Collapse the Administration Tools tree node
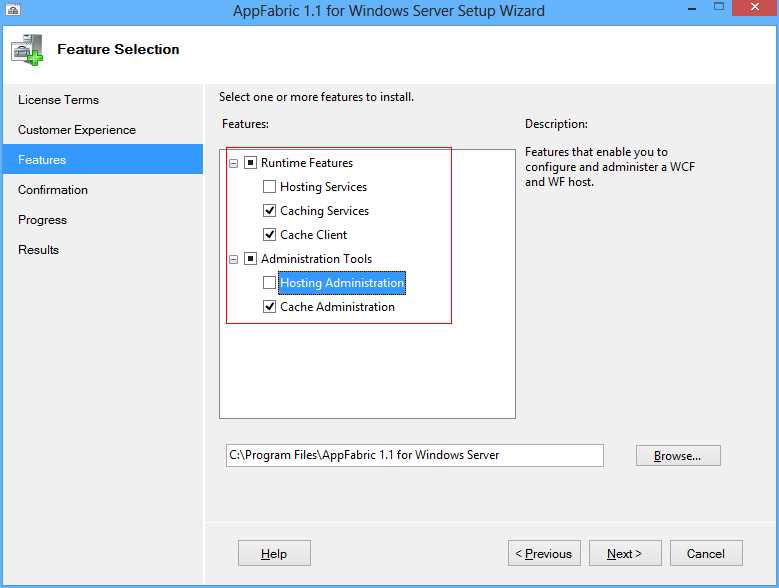779x588 pixels. tap(234, 259)
